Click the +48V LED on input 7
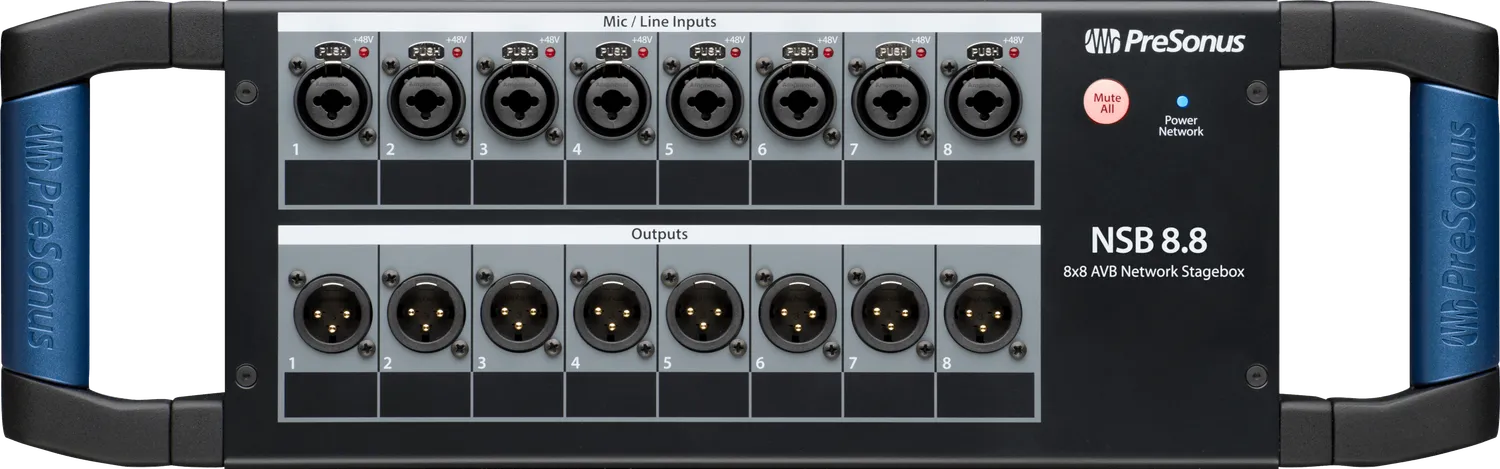 [921, 52]
